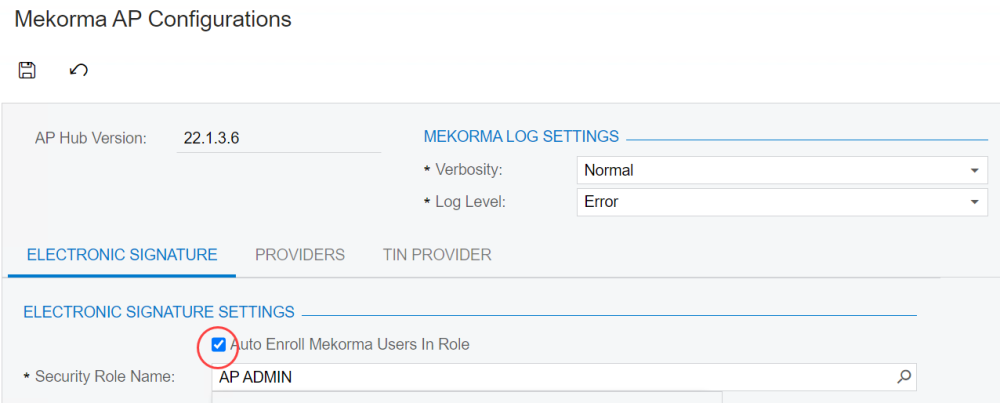Click the Security Role Name input field
This screenshot has height=403, width=1000.
coord(550,377)
